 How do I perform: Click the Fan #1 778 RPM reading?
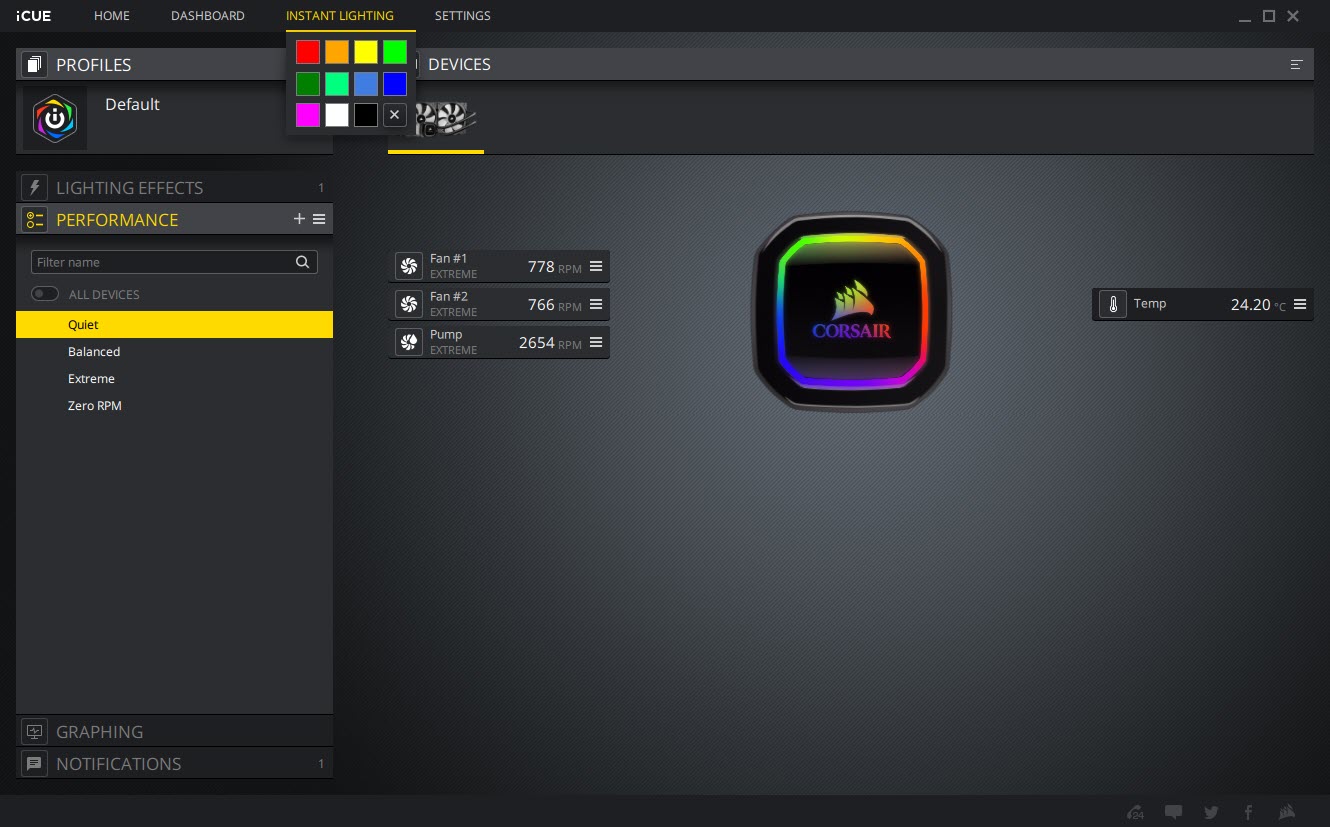pos(554,267)
